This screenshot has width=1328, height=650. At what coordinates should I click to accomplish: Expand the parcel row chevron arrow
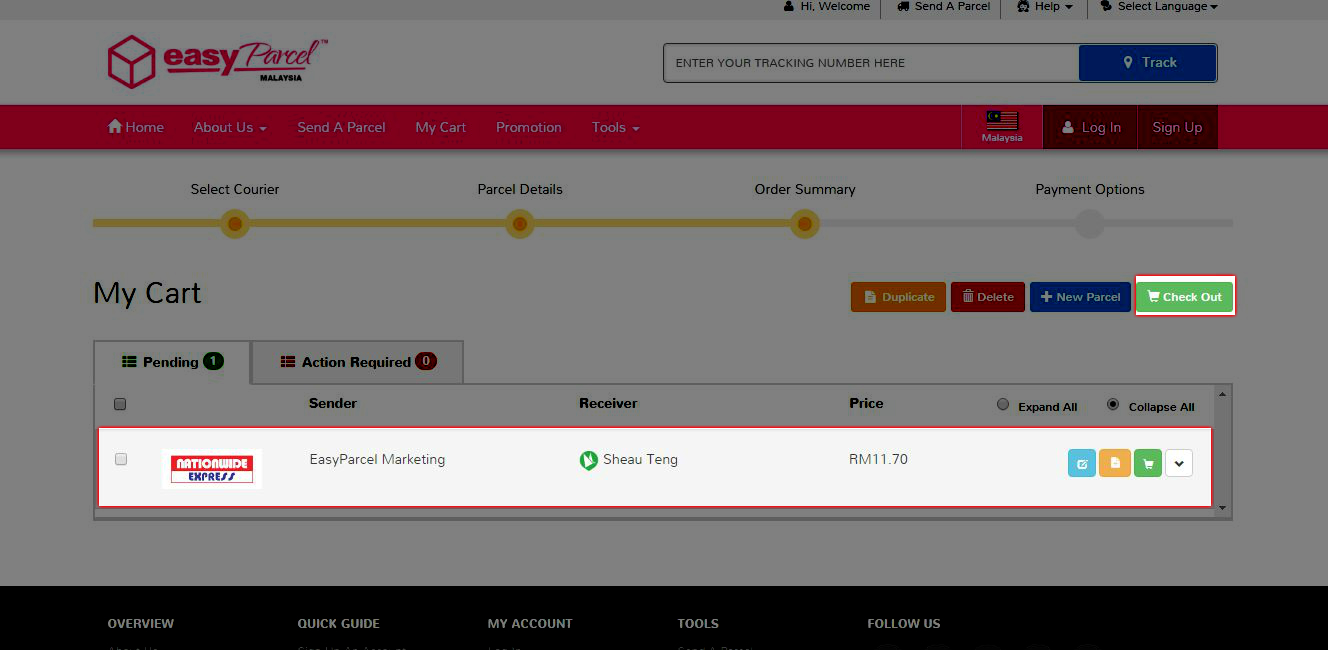click(x=1179, y=464)
